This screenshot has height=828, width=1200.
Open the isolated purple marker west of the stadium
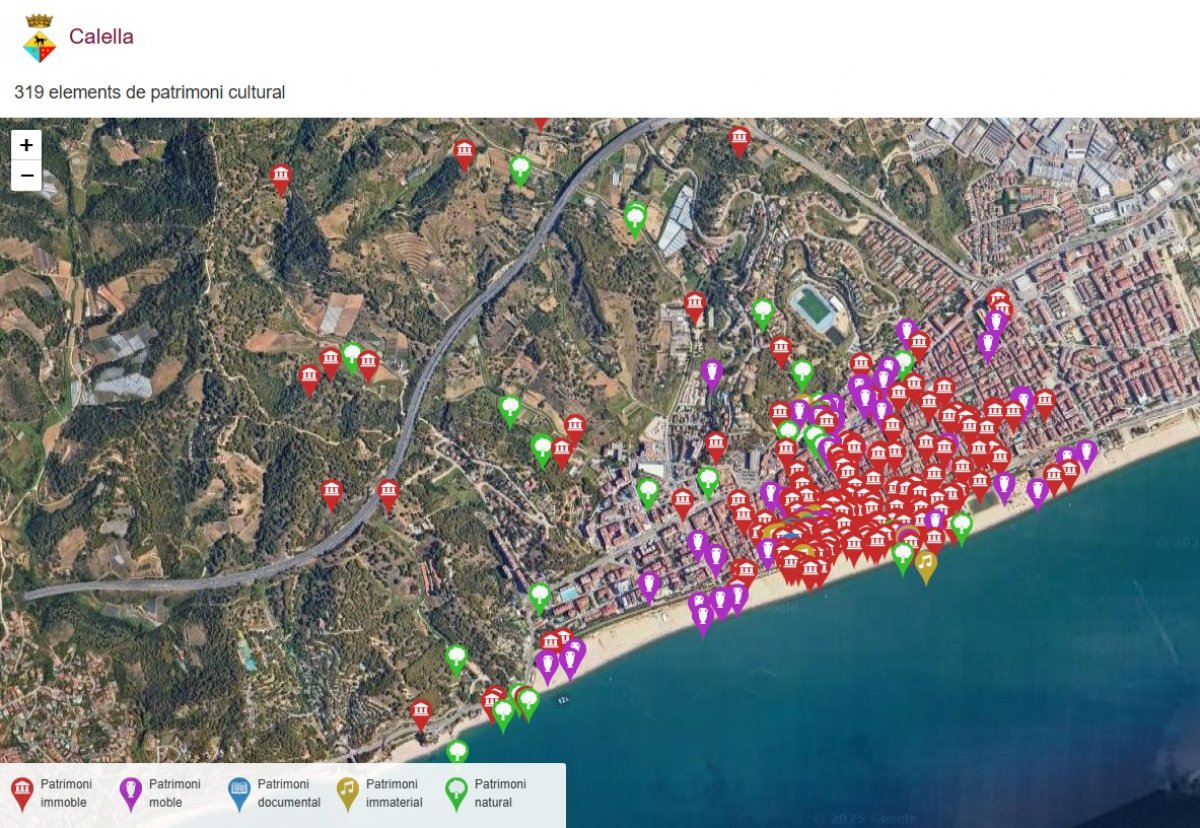click(x=712, y=373)
